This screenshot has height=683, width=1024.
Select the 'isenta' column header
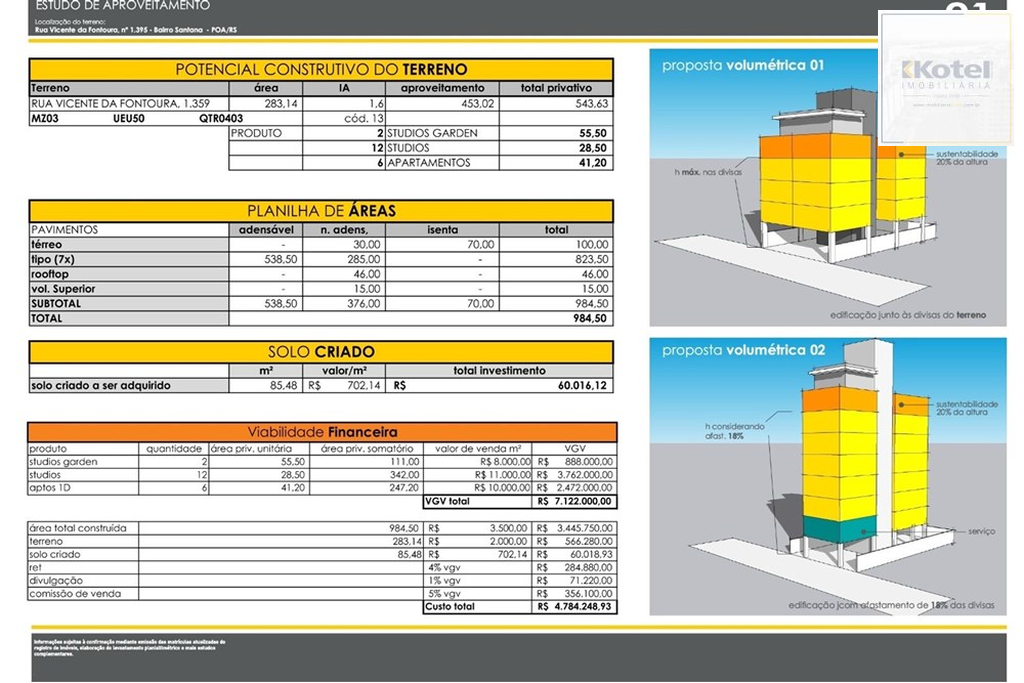tap(442, 230)
